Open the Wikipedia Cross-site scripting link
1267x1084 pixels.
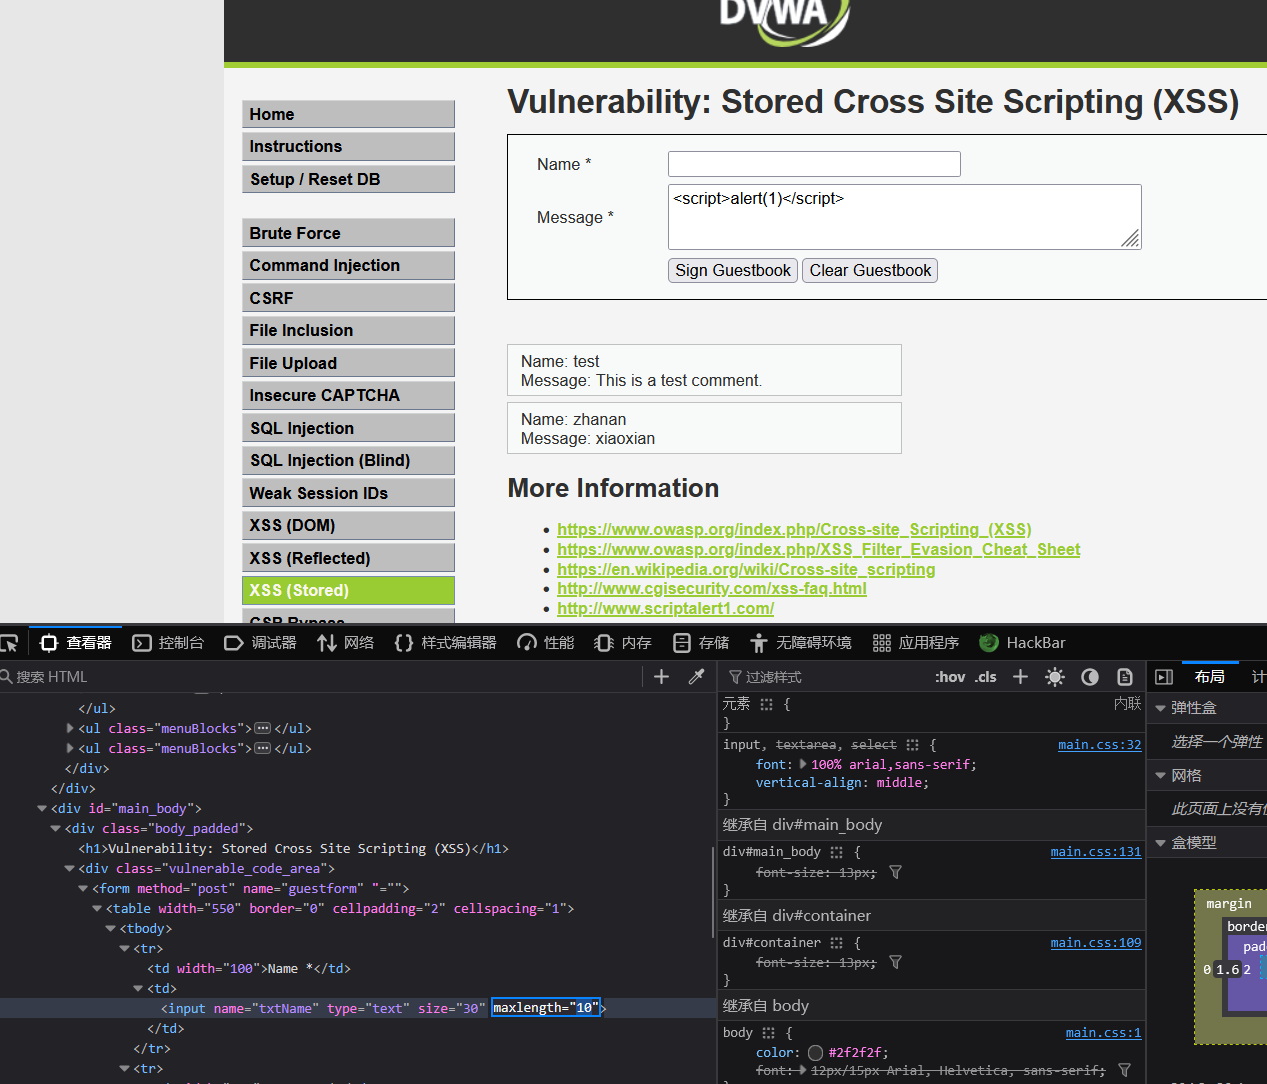point(746,569)
